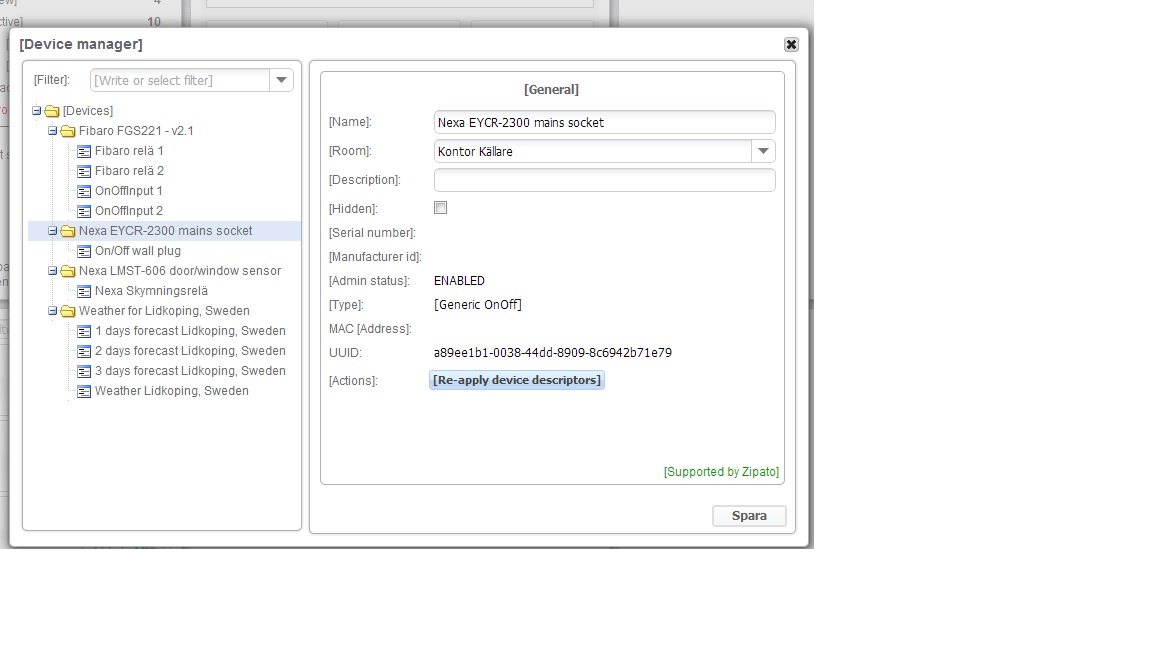
Task: Click the Spara save button
Action: pos(749,516)
